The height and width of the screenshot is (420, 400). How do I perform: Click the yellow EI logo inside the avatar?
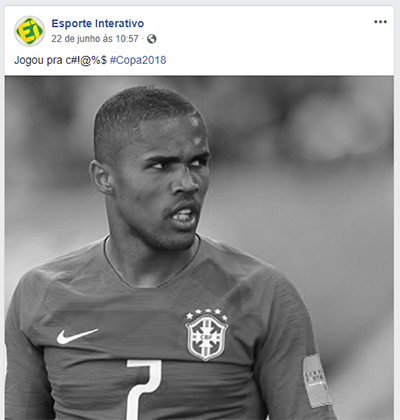29,31
